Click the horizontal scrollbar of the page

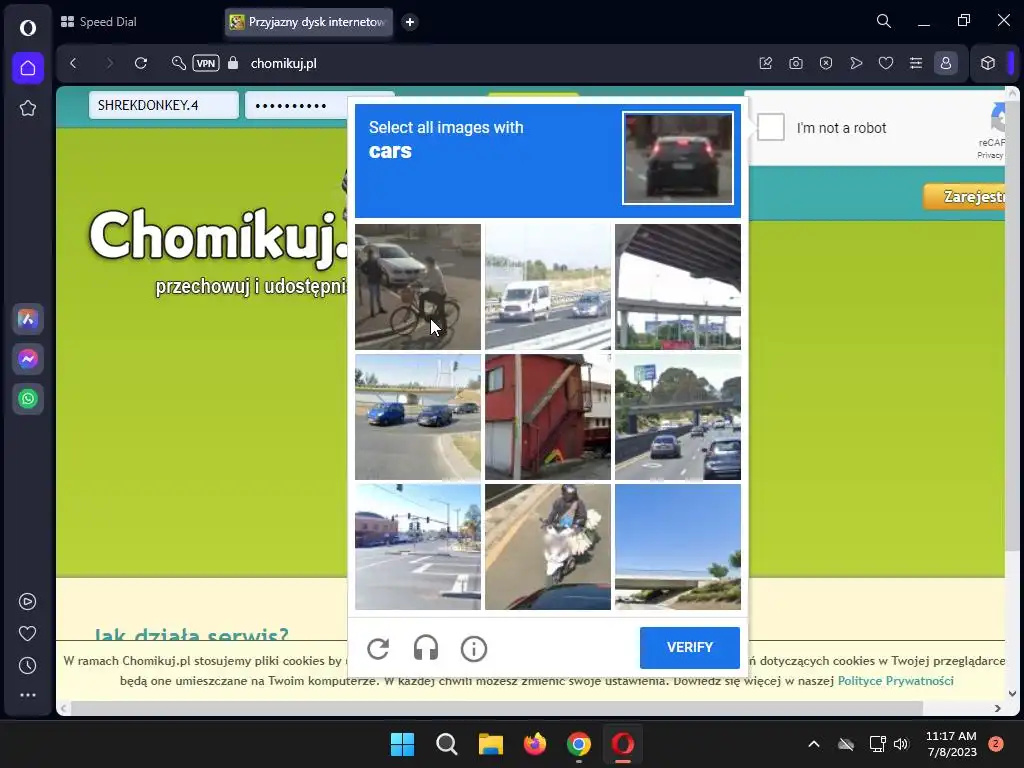click(x=496, y=708)
